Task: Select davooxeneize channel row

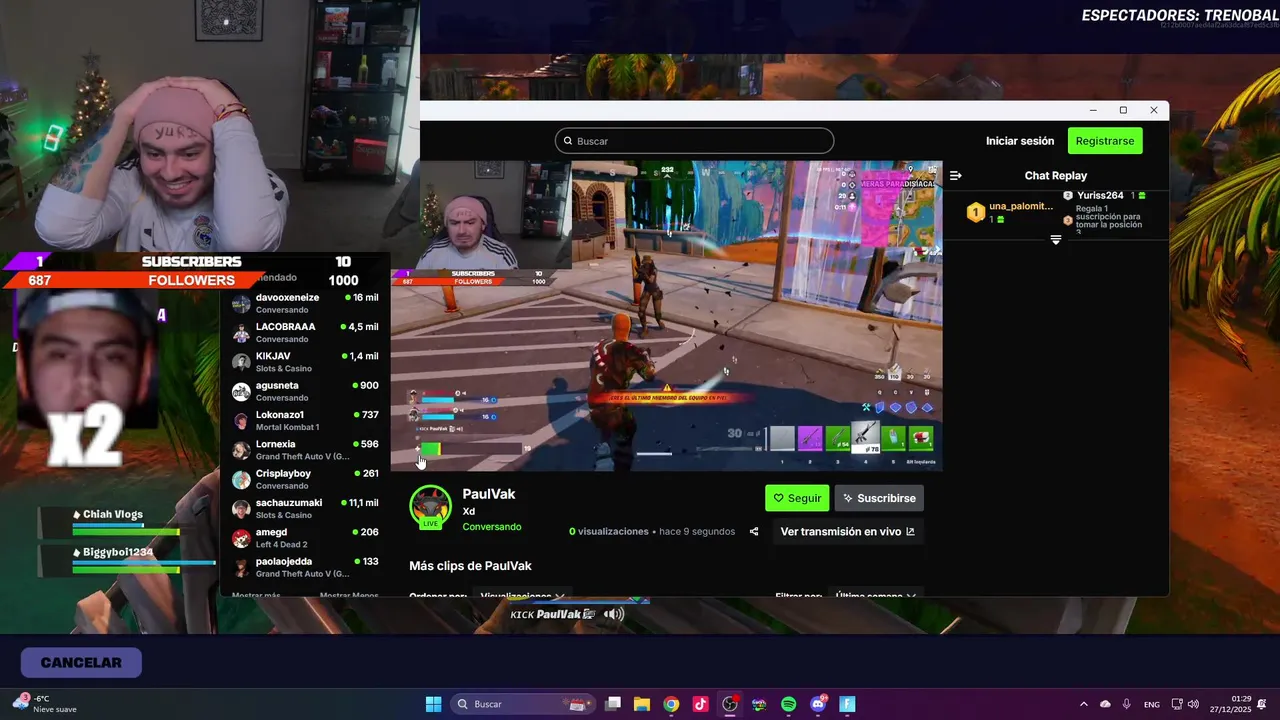Action: click(x=304, y=303)
